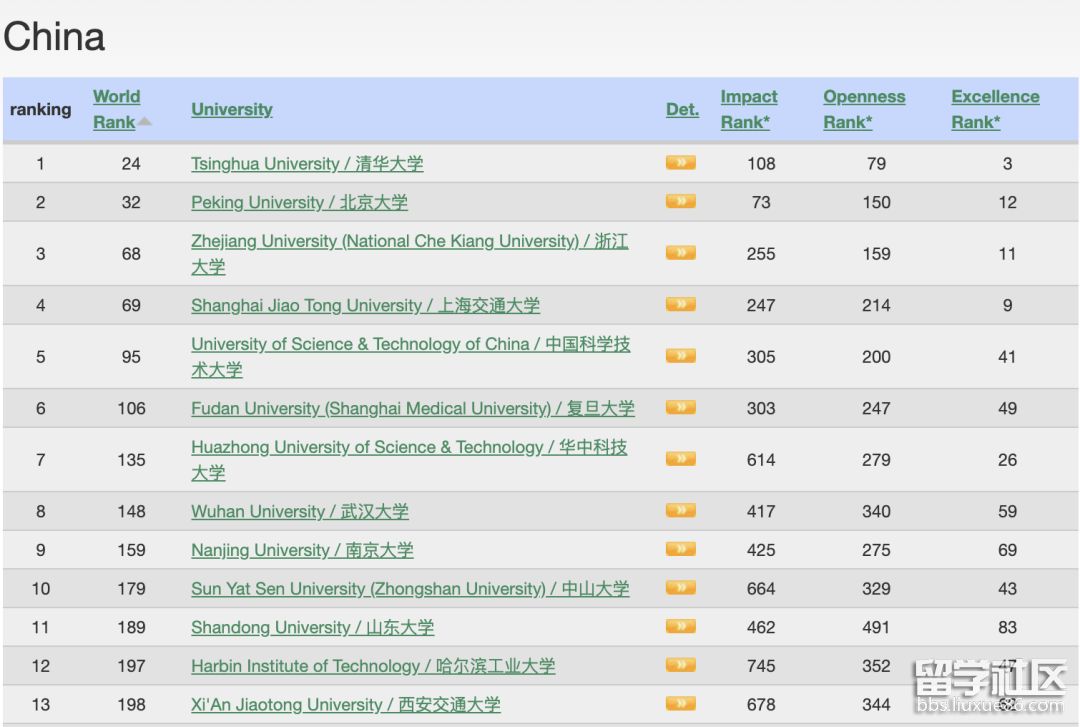Select impact rank 614 cell
Screen dimensions: 1080x727
pyautogui.click(x=761, y=460)
